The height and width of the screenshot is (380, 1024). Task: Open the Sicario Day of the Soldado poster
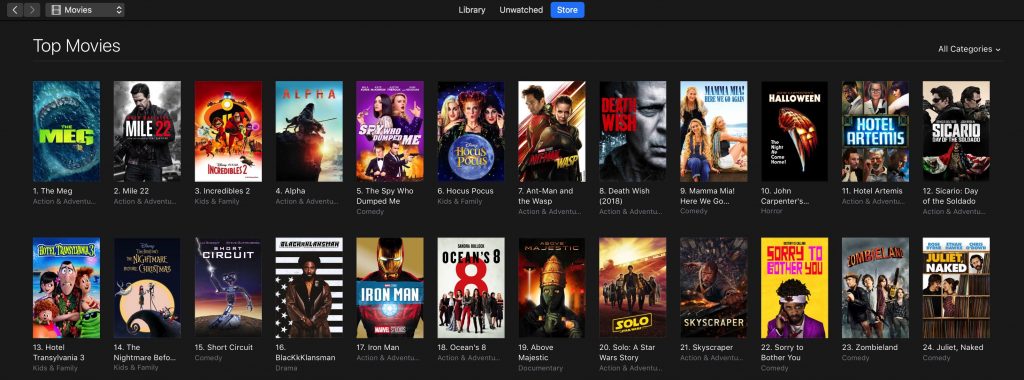click(956, 131)
